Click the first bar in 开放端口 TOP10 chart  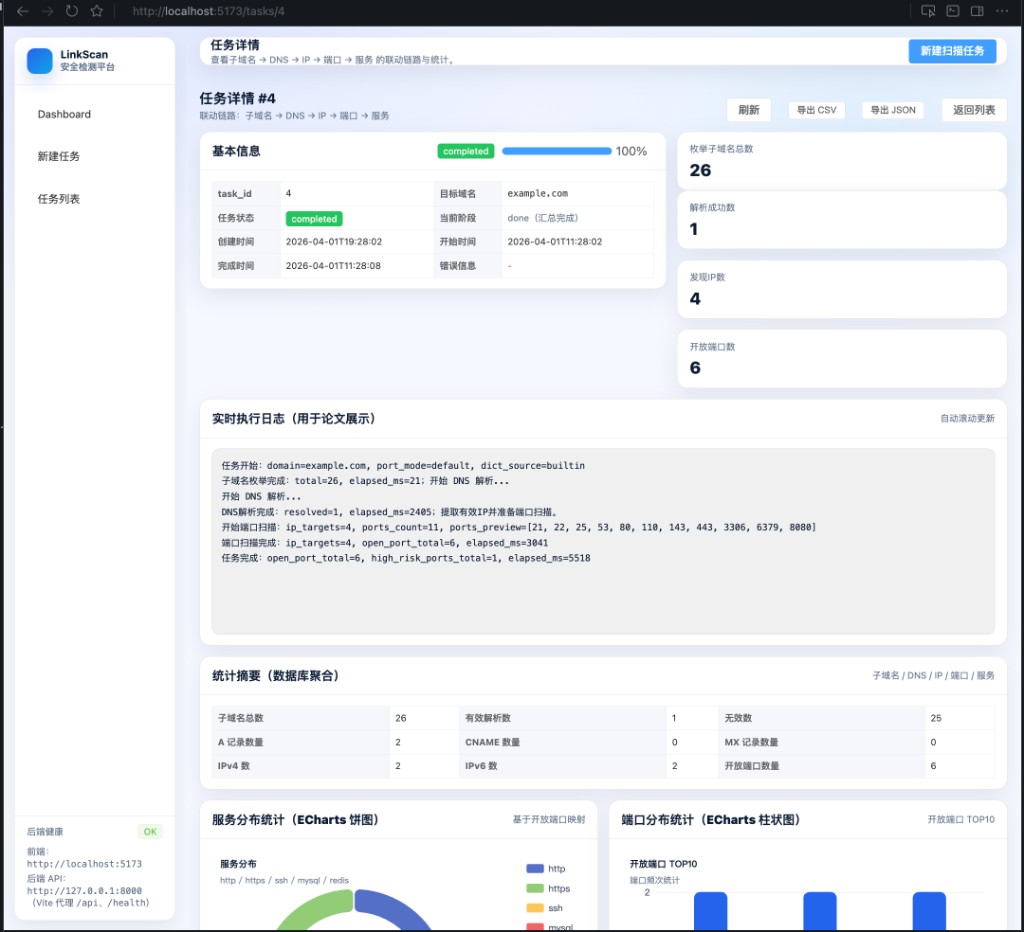coord(711,911)
